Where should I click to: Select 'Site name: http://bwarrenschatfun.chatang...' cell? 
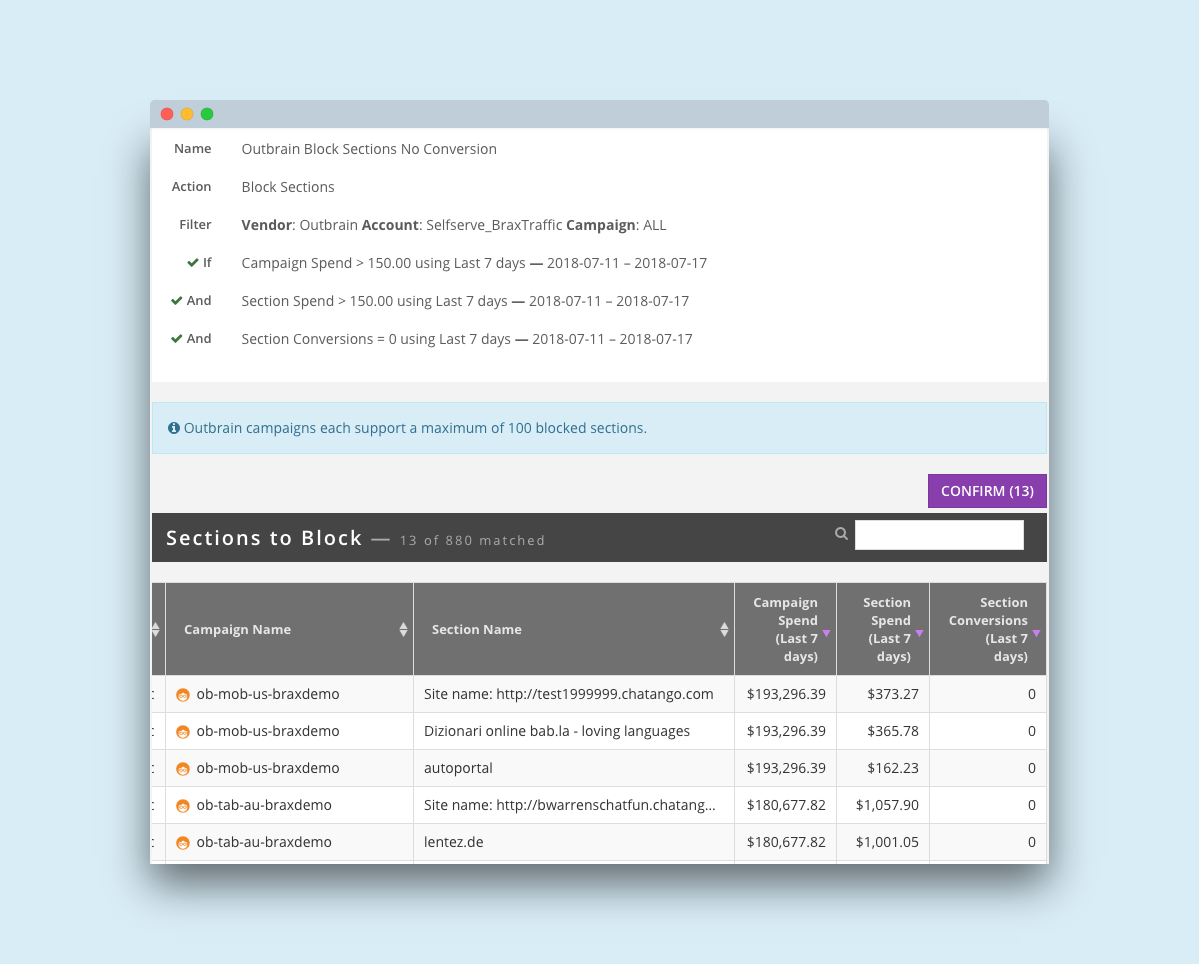pos(574,805)
